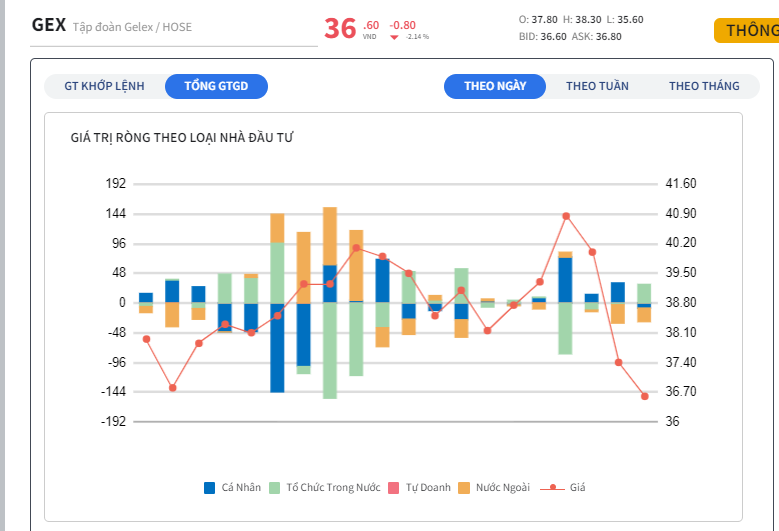Click the green Tổ Chức Trong Nước swatch
Image resolution: width=779 pixels, height=531 pixels.
pyautogui.click(x=275, y=488)
